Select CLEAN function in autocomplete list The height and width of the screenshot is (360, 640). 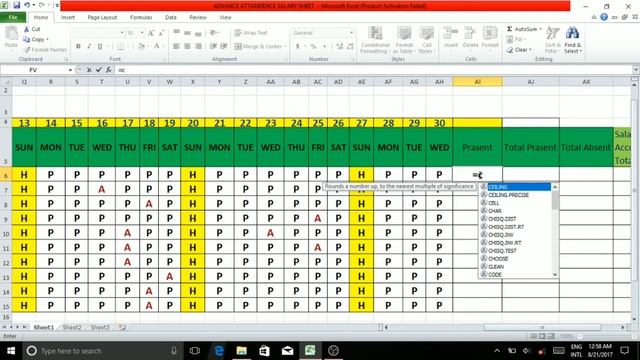[515, 267]
